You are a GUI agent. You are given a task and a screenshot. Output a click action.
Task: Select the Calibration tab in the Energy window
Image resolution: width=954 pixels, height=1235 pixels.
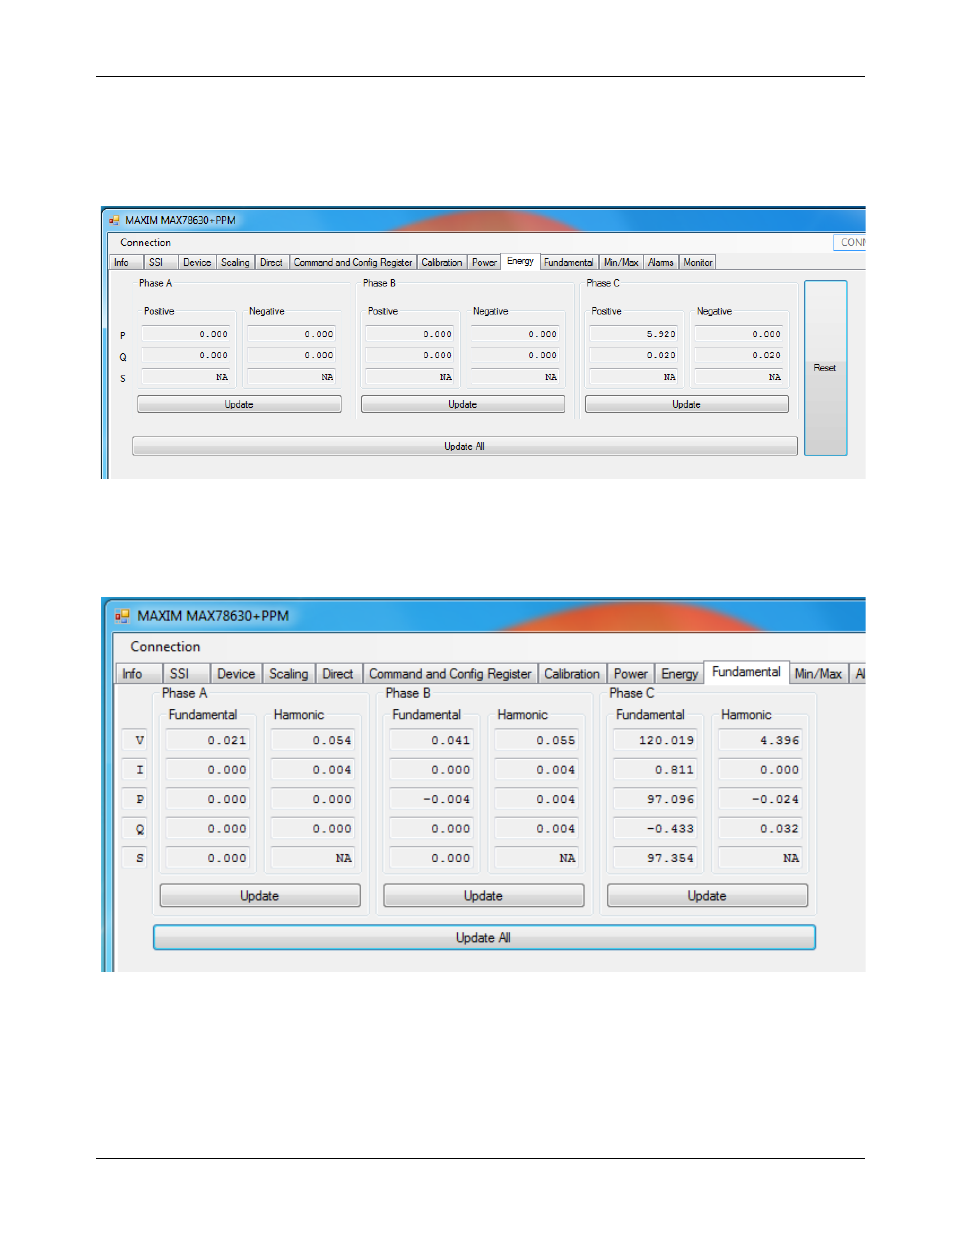(x=442, y=263)
